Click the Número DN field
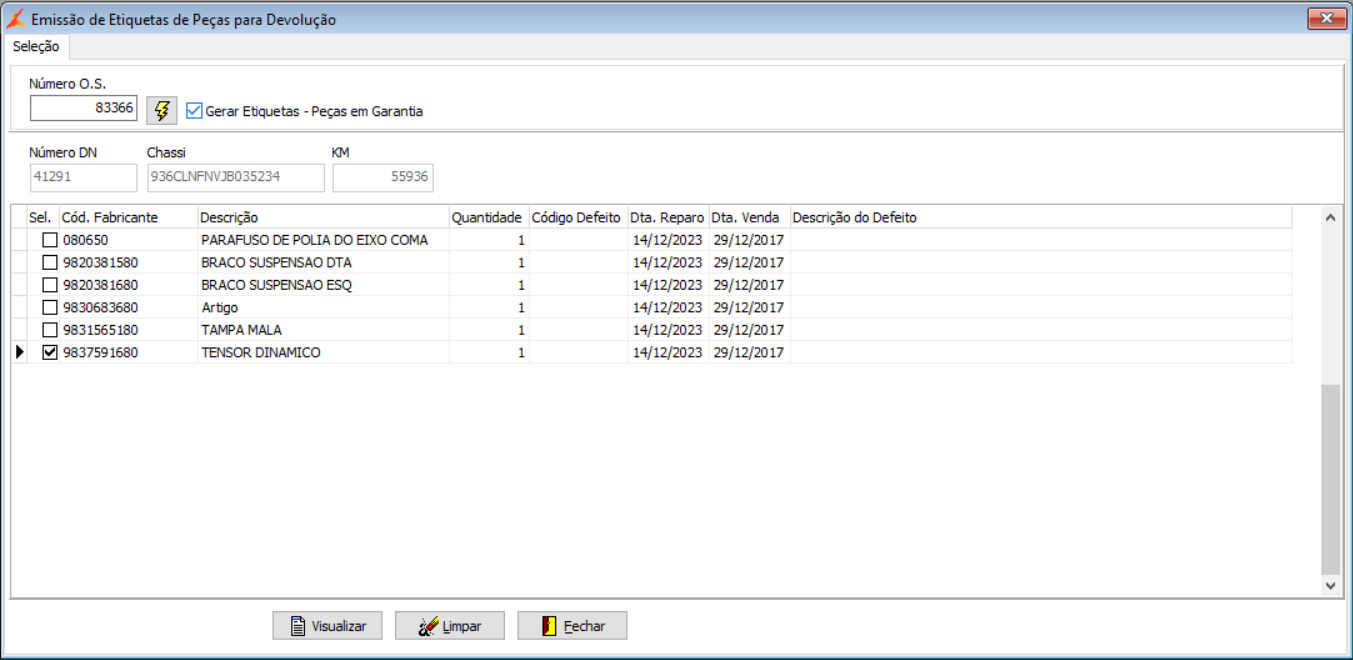The image size is (1353, 660). [83, 178]
